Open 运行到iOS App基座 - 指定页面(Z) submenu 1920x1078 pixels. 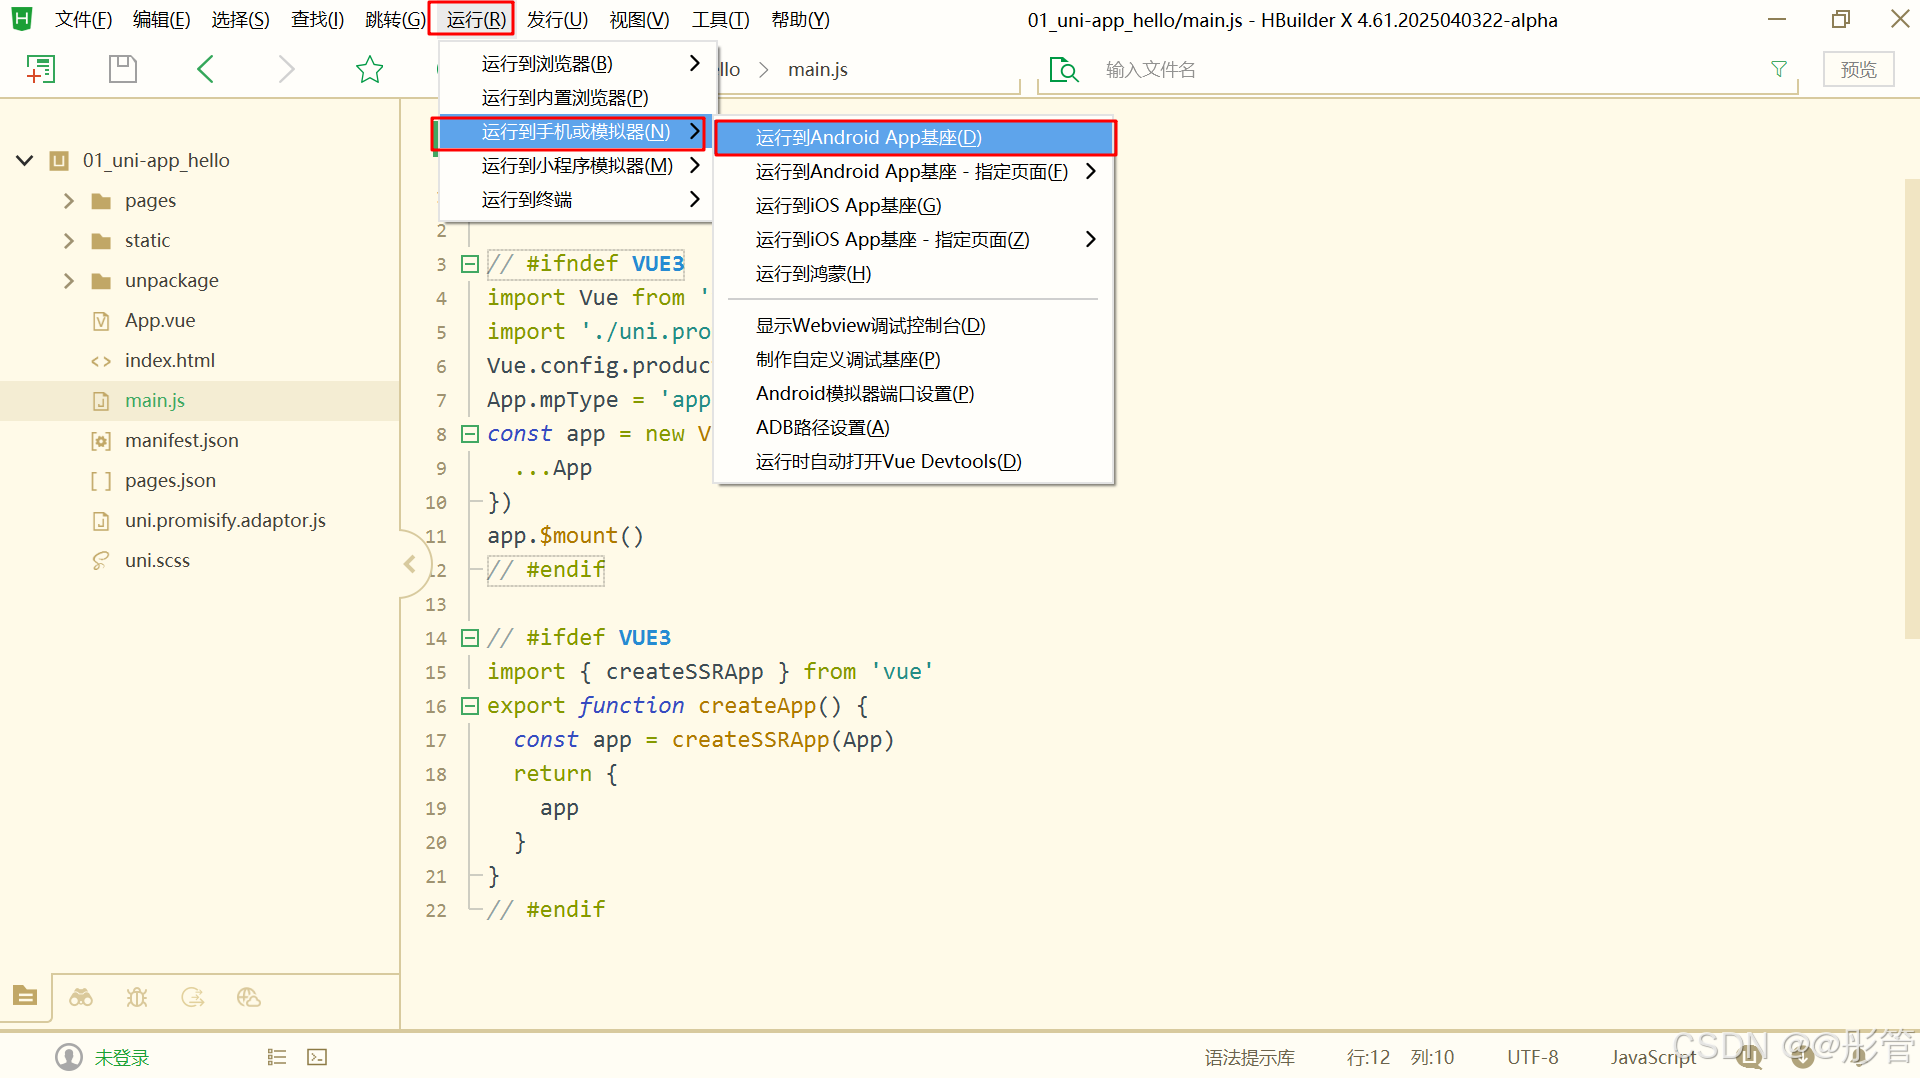pyautogui.click(x=914, y=240)
